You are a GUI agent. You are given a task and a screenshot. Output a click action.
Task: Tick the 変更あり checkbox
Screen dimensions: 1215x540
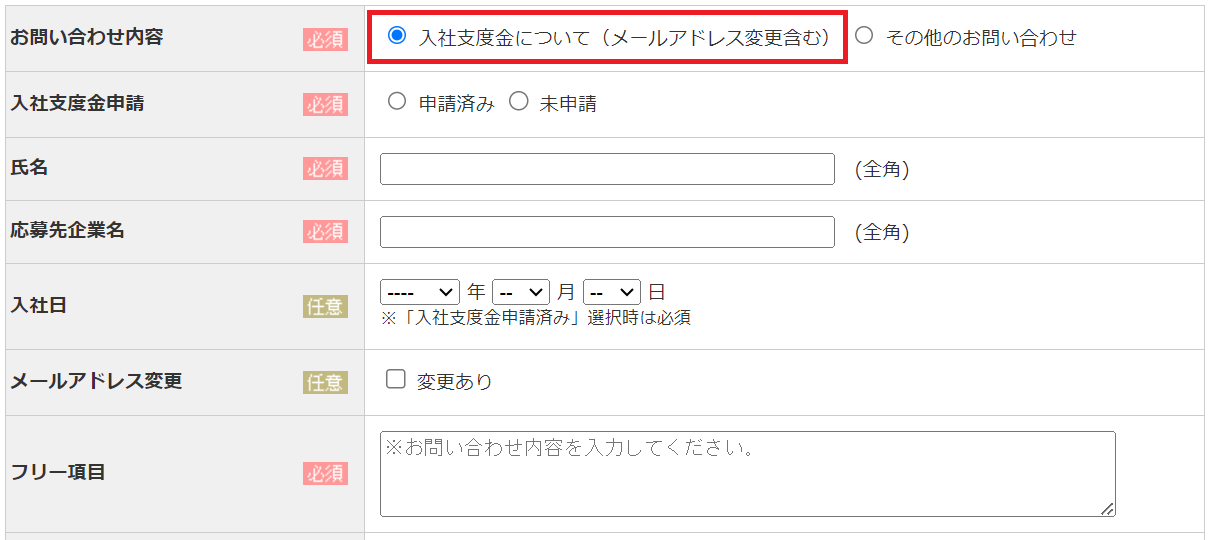point(396,380)
